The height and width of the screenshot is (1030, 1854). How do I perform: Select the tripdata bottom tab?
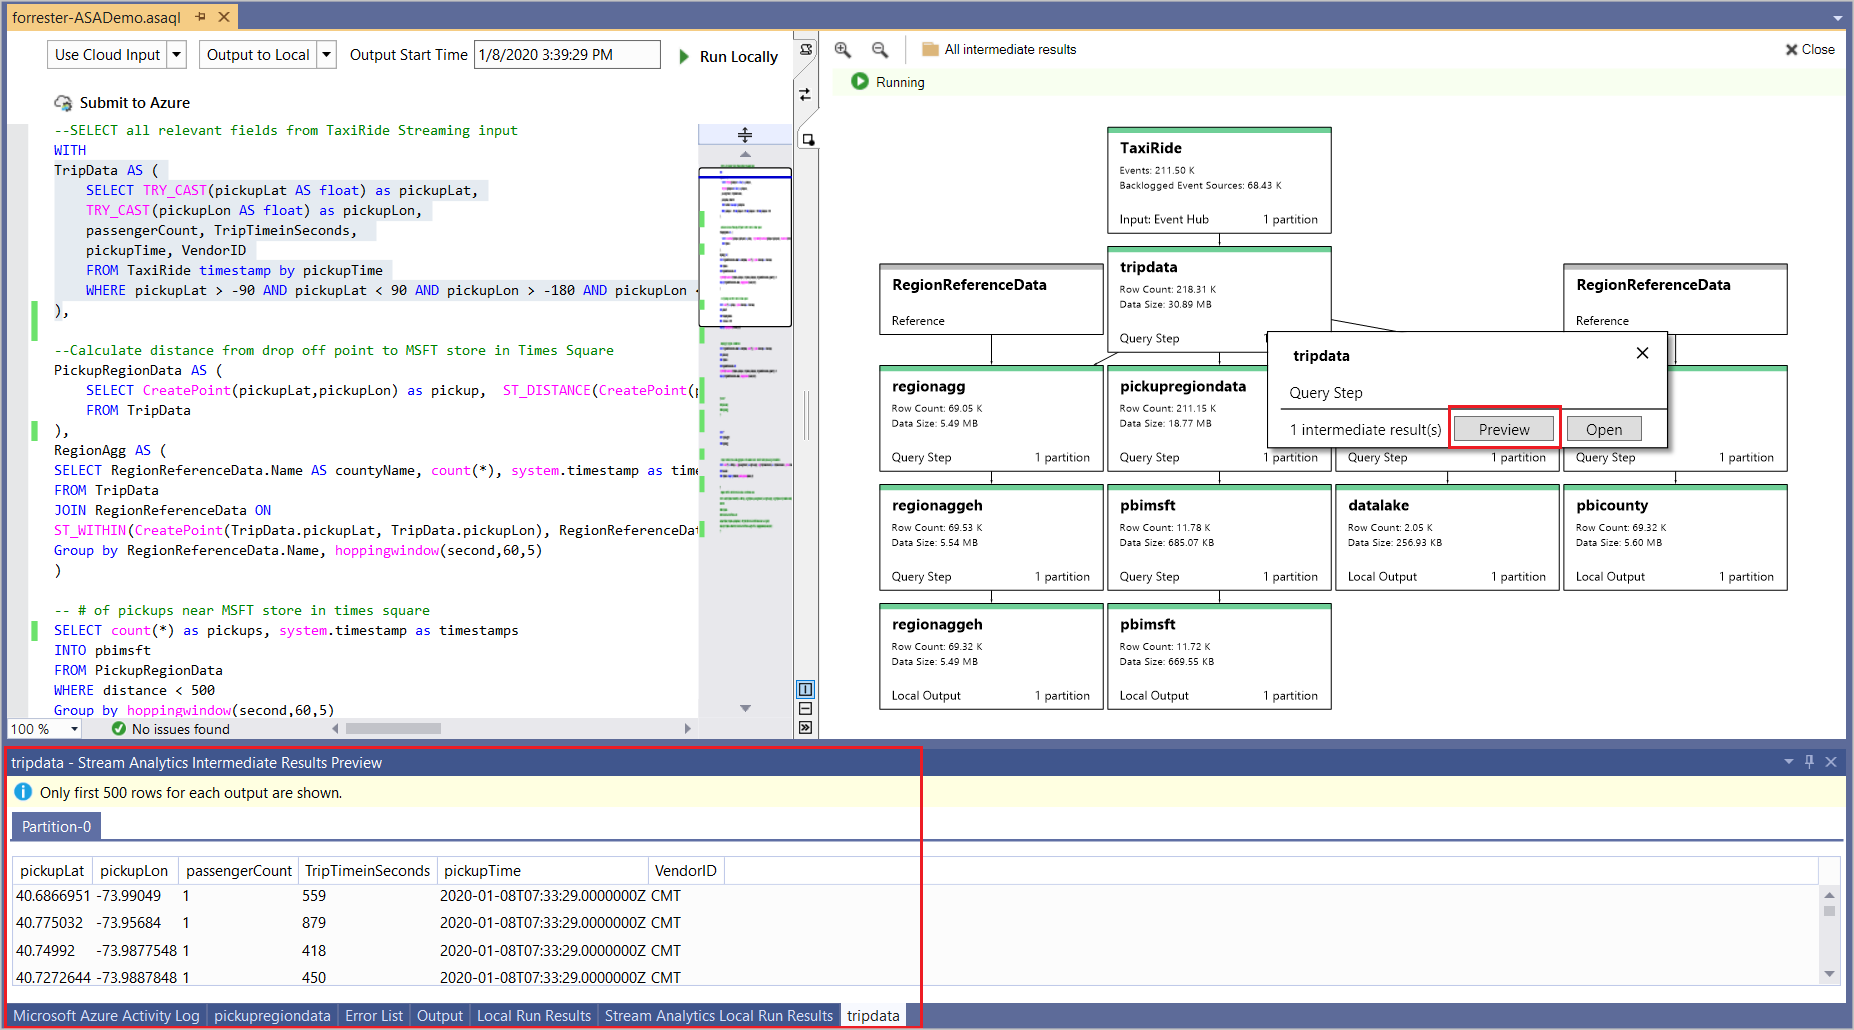tap(873, 1015)
